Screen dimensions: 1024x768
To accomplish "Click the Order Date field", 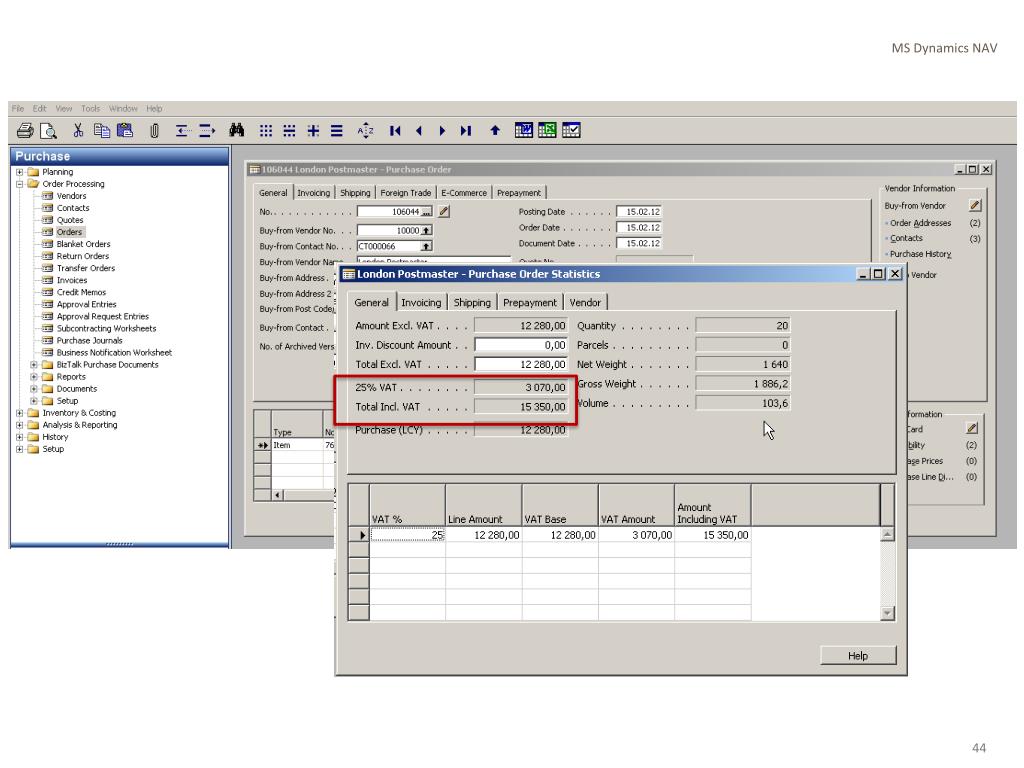I will point(639,227).
